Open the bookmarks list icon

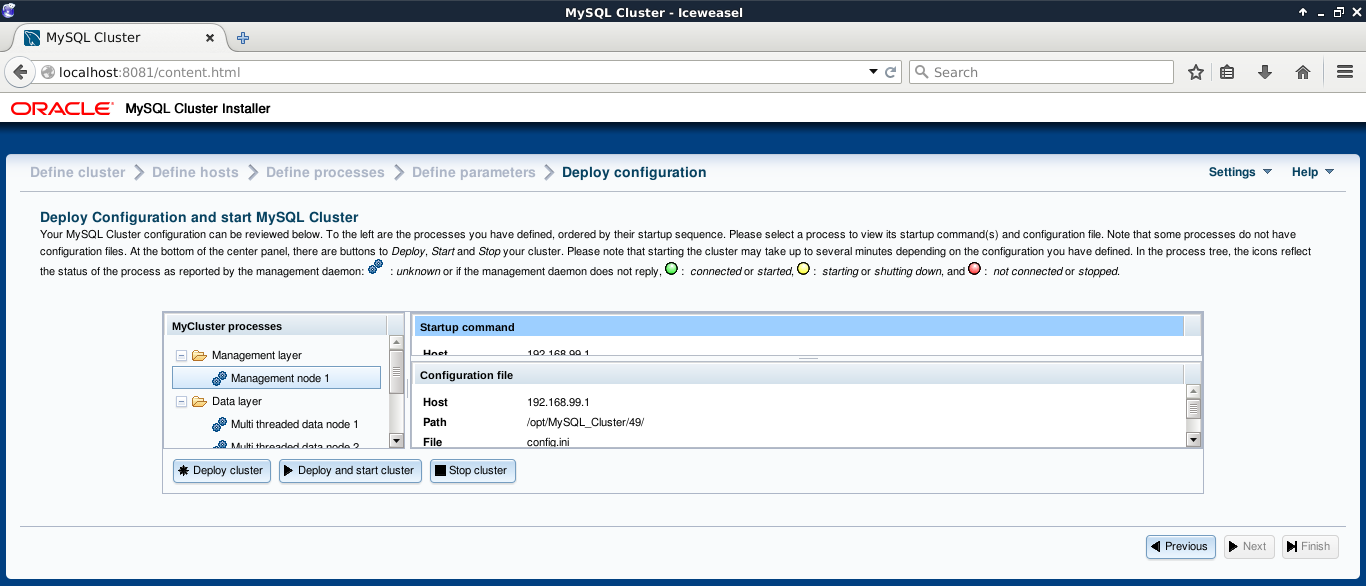pos(1228,72)
